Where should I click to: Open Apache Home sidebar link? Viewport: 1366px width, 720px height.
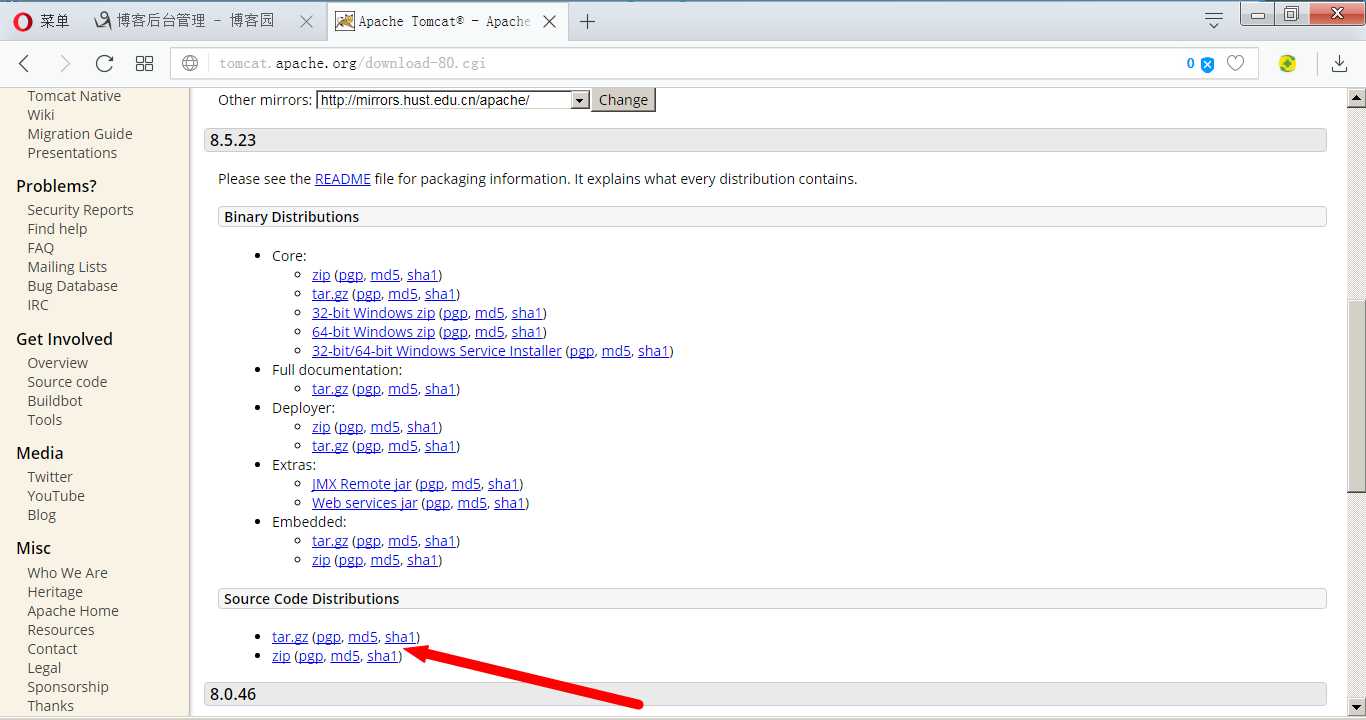coord(73,611)
